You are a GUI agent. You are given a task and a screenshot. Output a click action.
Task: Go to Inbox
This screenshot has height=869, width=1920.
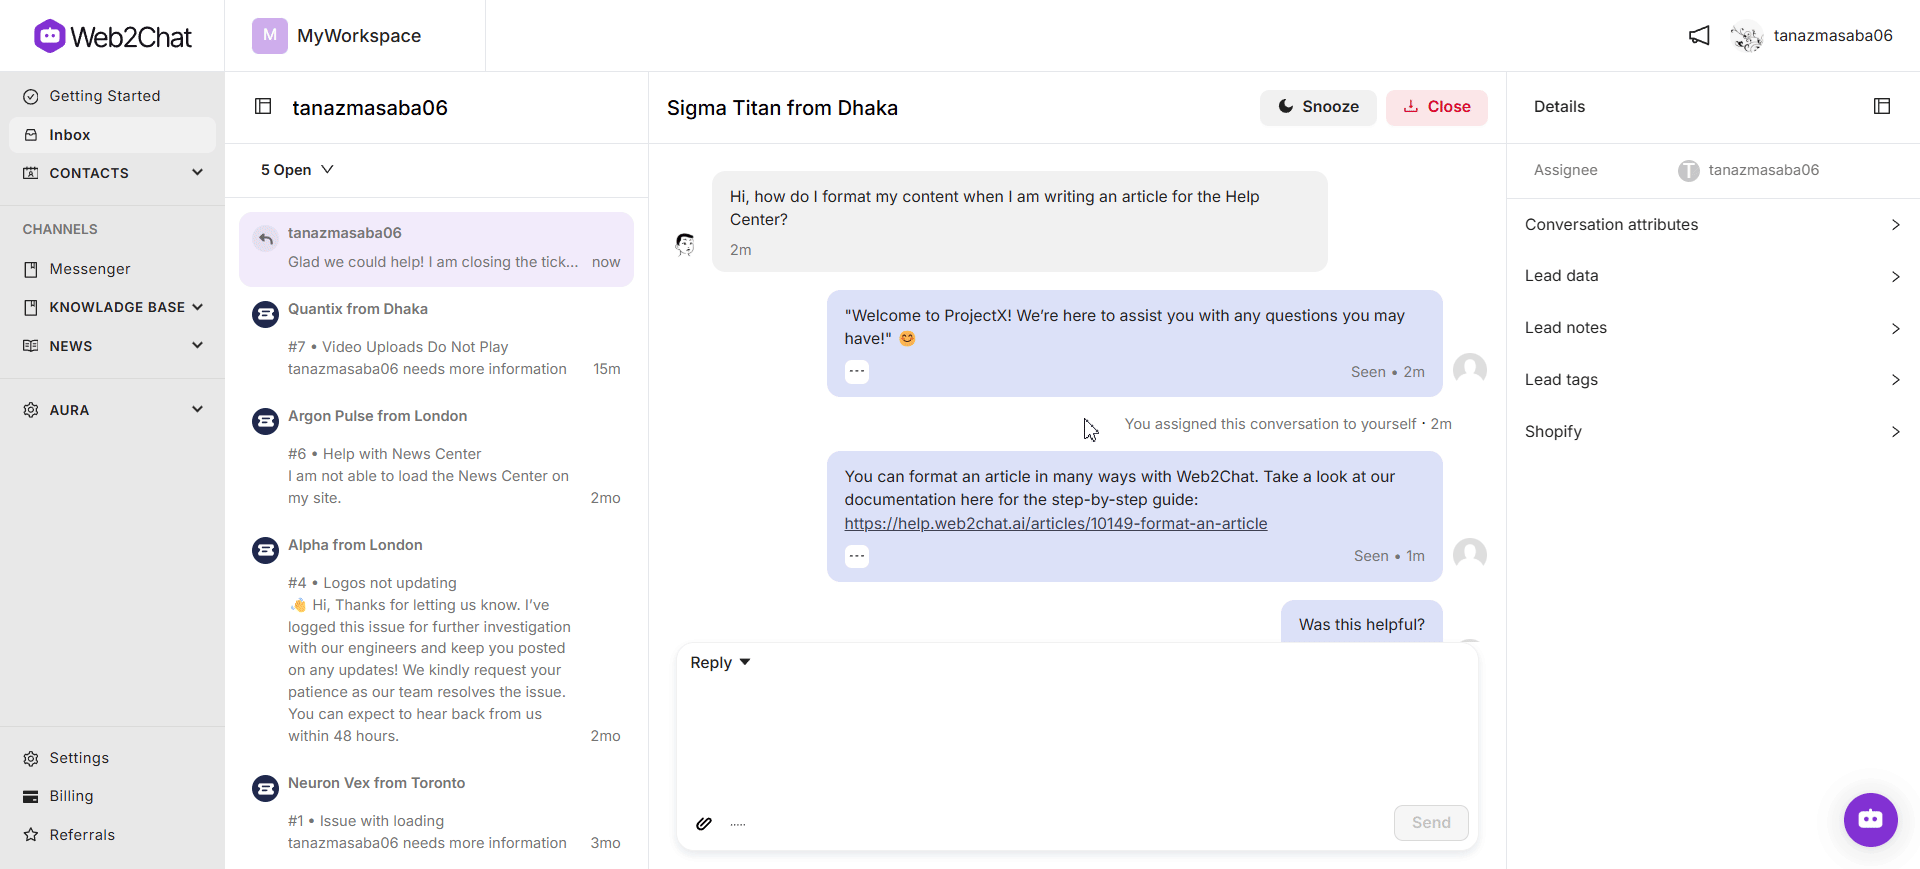click(112, 135)
